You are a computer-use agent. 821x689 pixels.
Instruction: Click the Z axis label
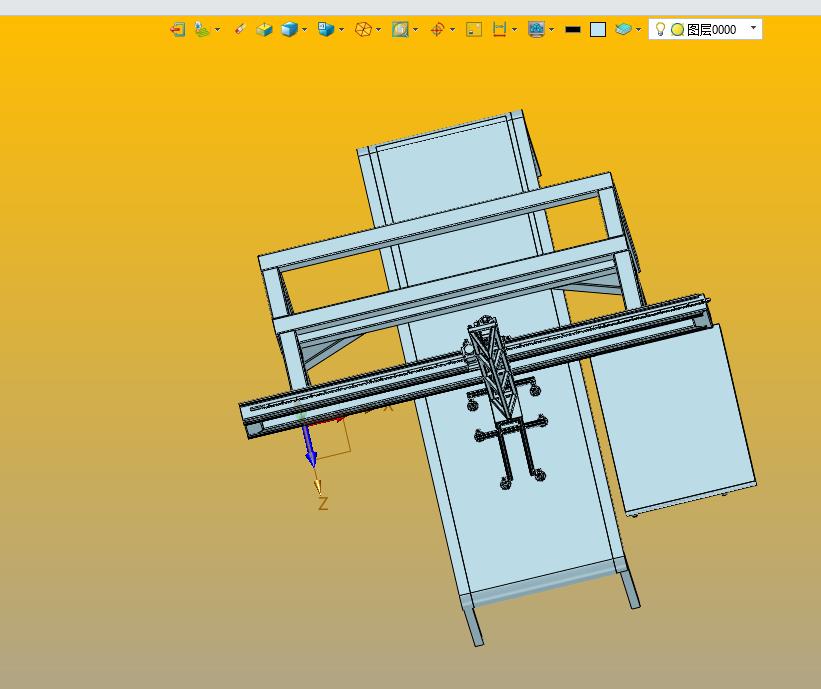coord(323,504)
